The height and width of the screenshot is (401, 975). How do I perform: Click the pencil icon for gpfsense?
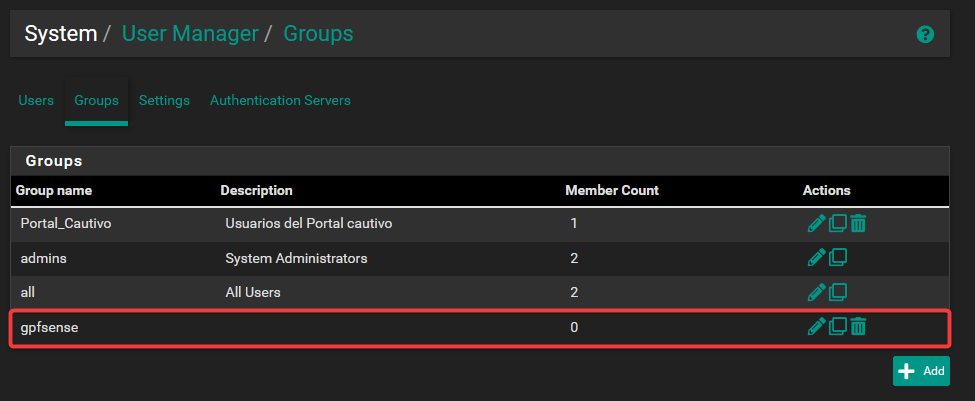click(x=817, y=326)
